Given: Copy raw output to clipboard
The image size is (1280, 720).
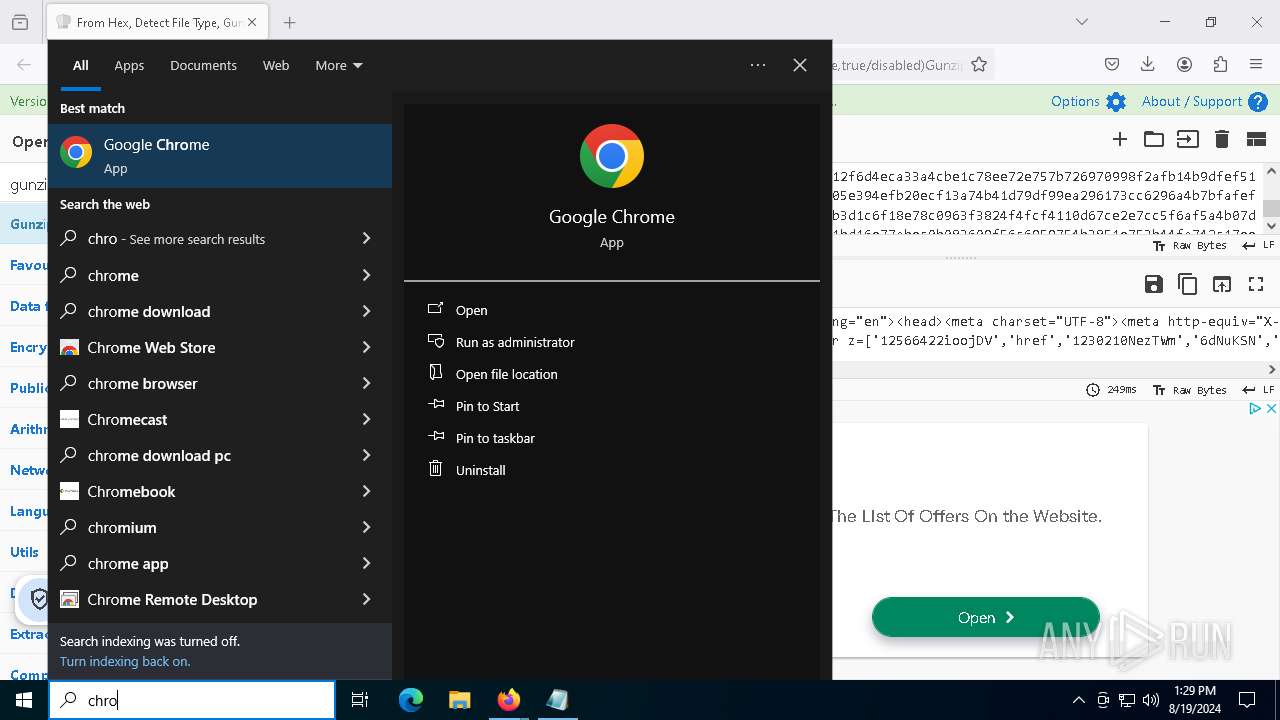Looking at the screenshot, I should click(1187, 285).
